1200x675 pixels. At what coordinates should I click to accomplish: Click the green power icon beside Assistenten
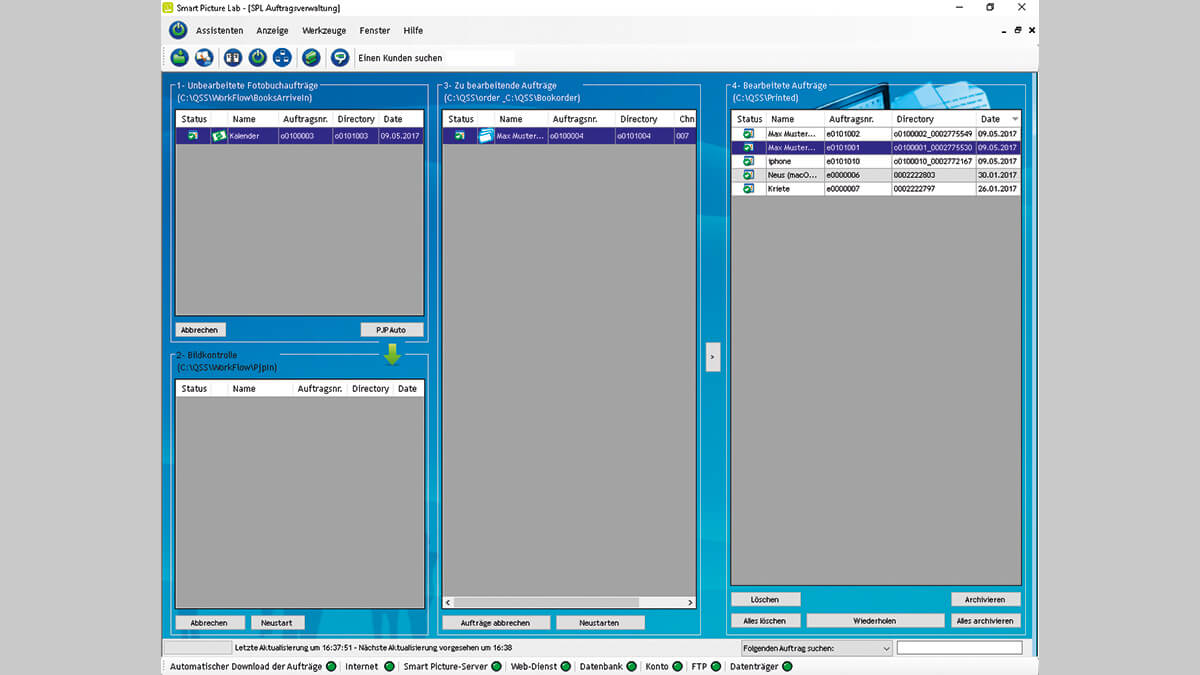178,30
